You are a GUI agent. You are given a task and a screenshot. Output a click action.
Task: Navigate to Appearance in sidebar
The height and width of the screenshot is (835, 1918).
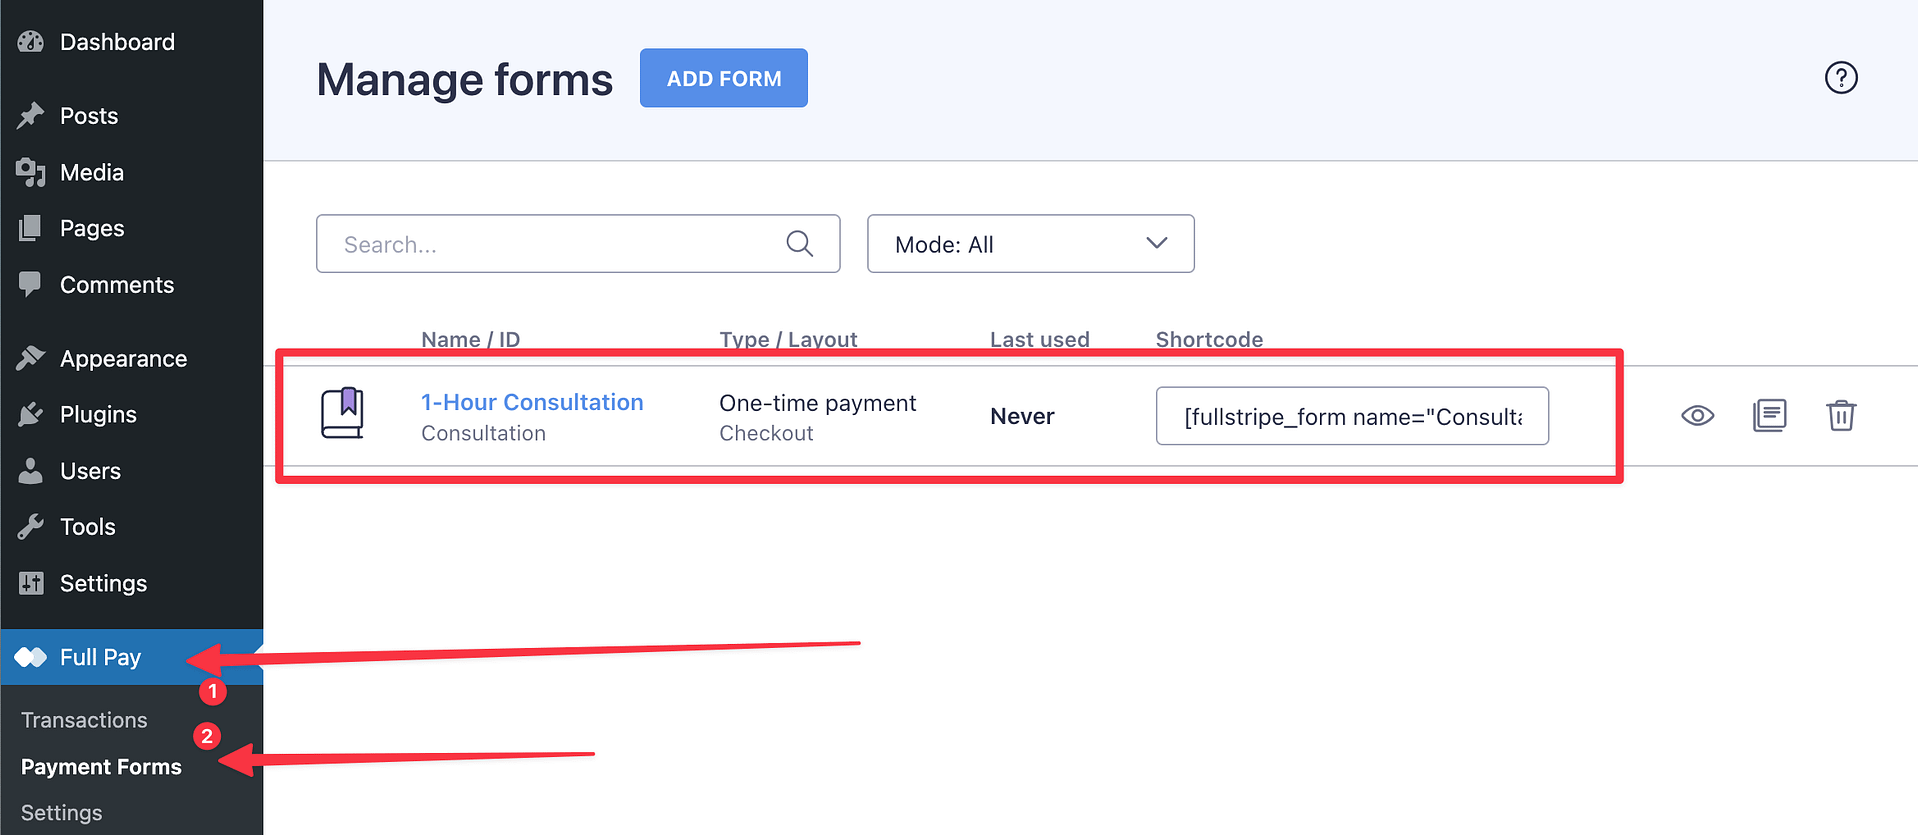(123, 359)
